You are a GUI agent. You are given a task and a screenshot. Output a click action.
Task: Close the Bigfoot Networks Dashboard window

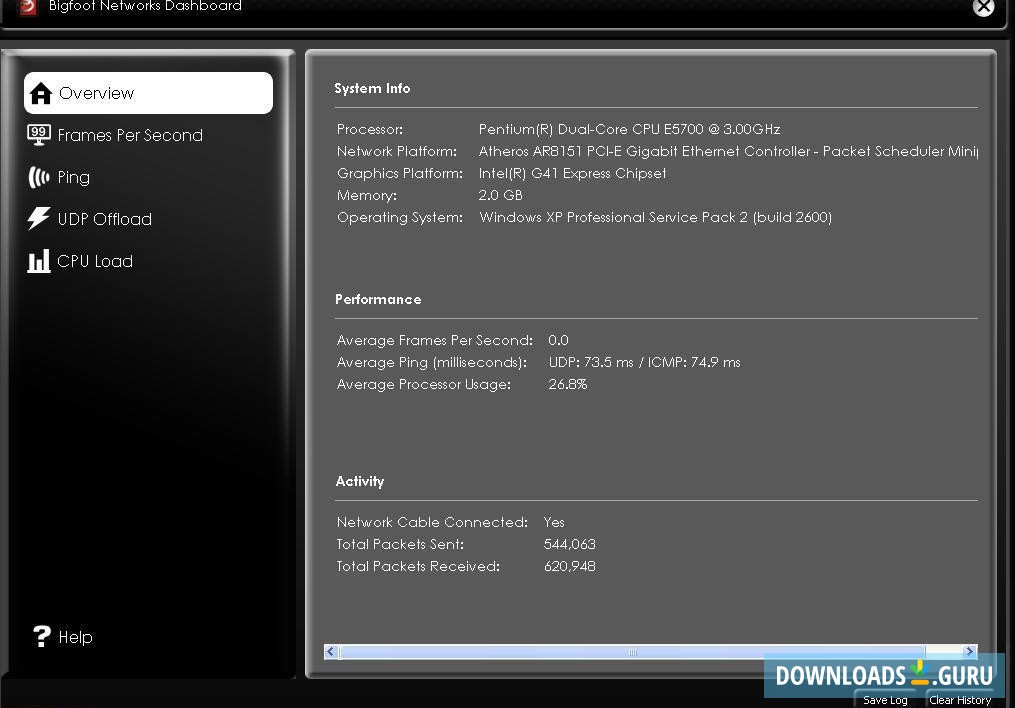pyautogui.click(x=983, y=6)
